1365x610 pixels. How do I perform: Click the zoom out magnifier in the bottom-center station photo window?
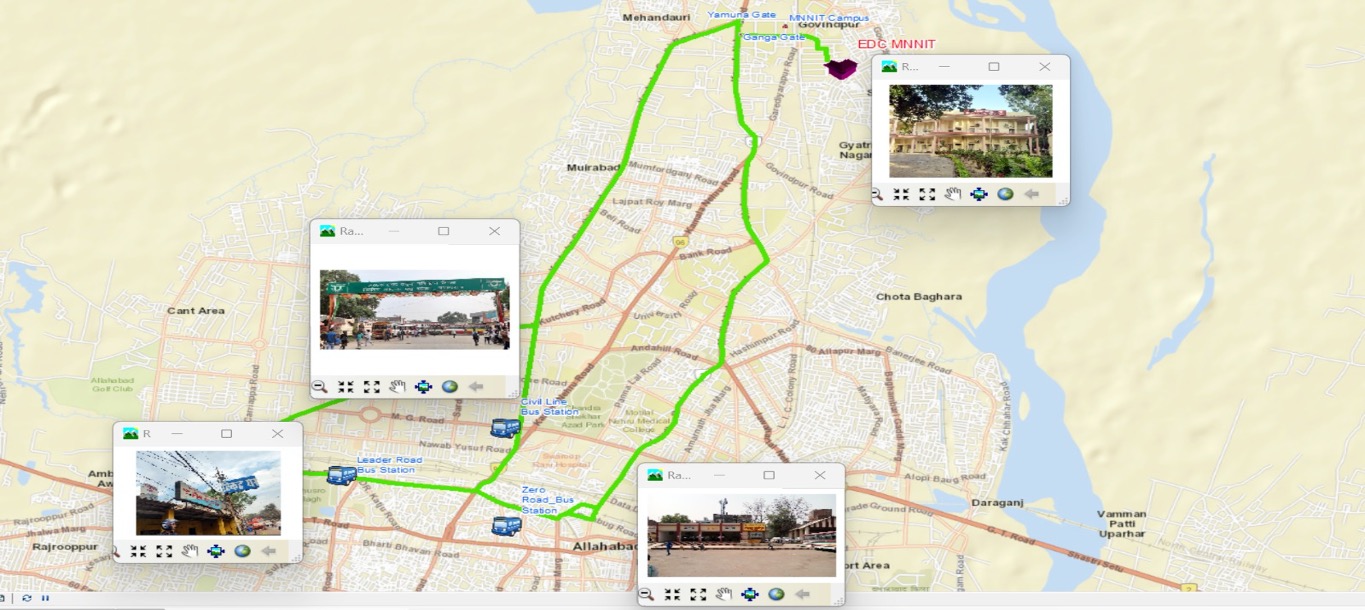point(647,594)
